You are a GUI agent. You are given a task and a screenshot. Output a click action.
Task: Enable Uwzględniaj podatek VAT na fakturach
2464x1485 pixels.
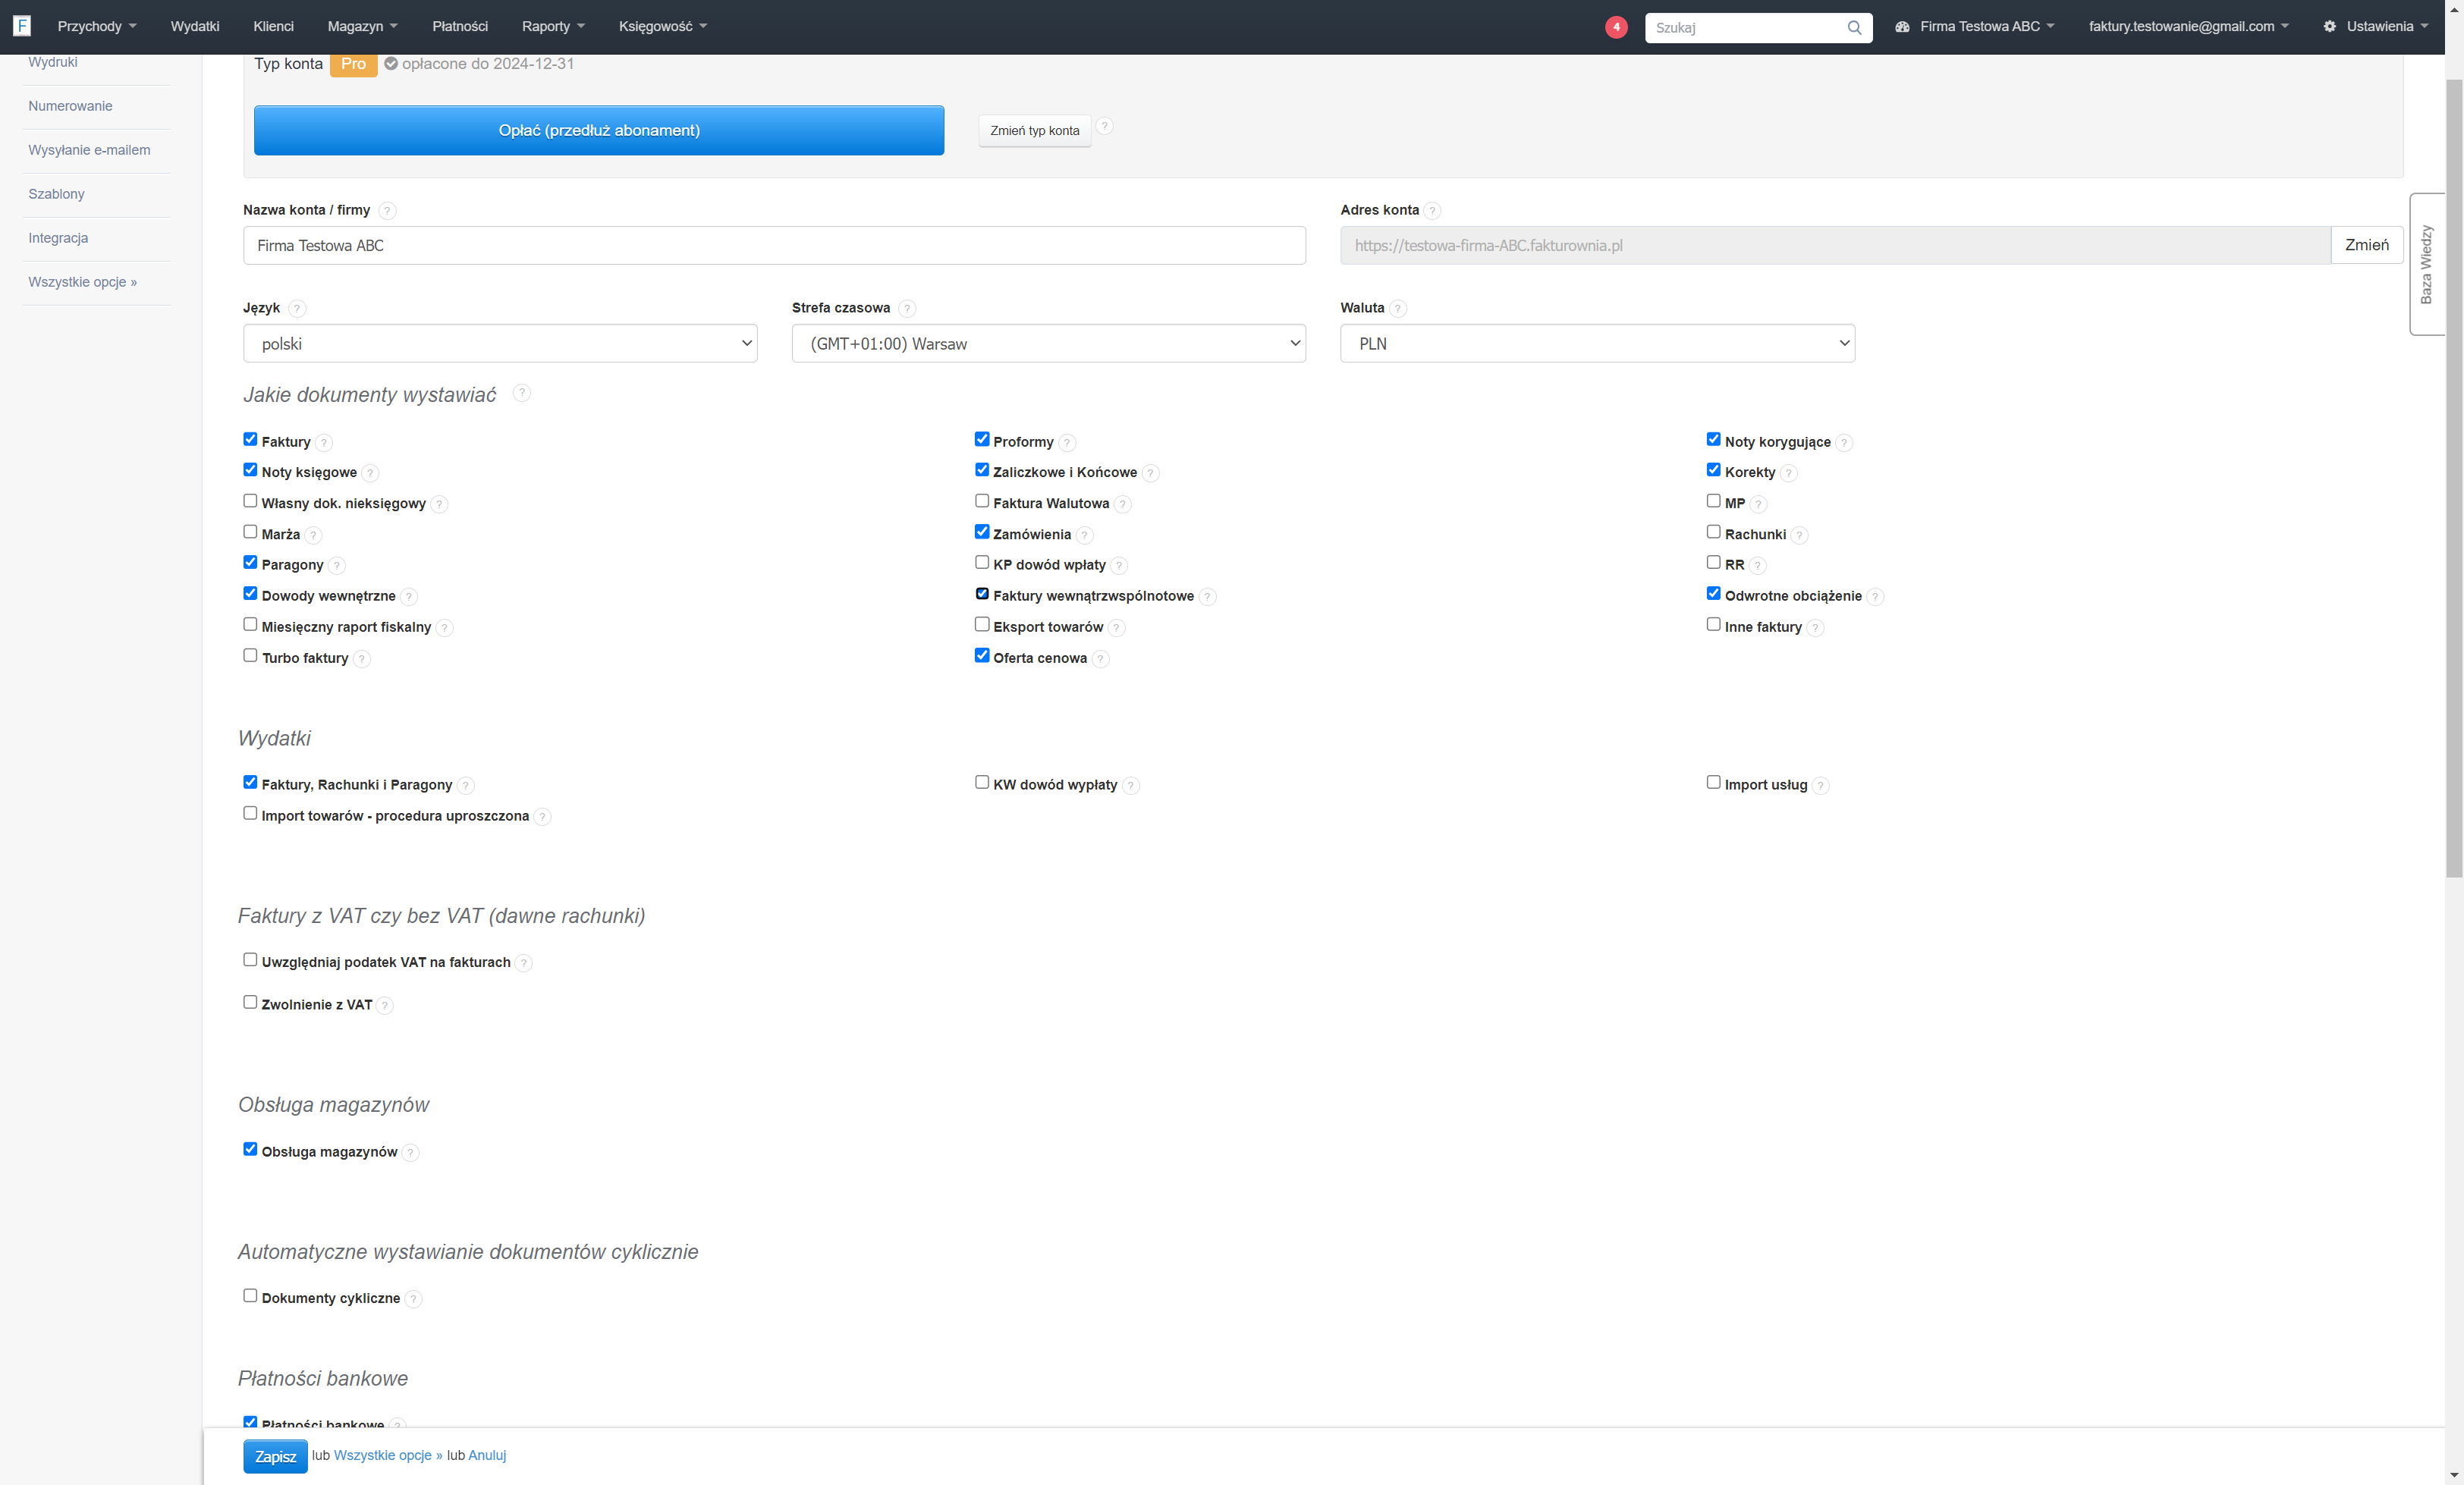(x=250, y=960)
